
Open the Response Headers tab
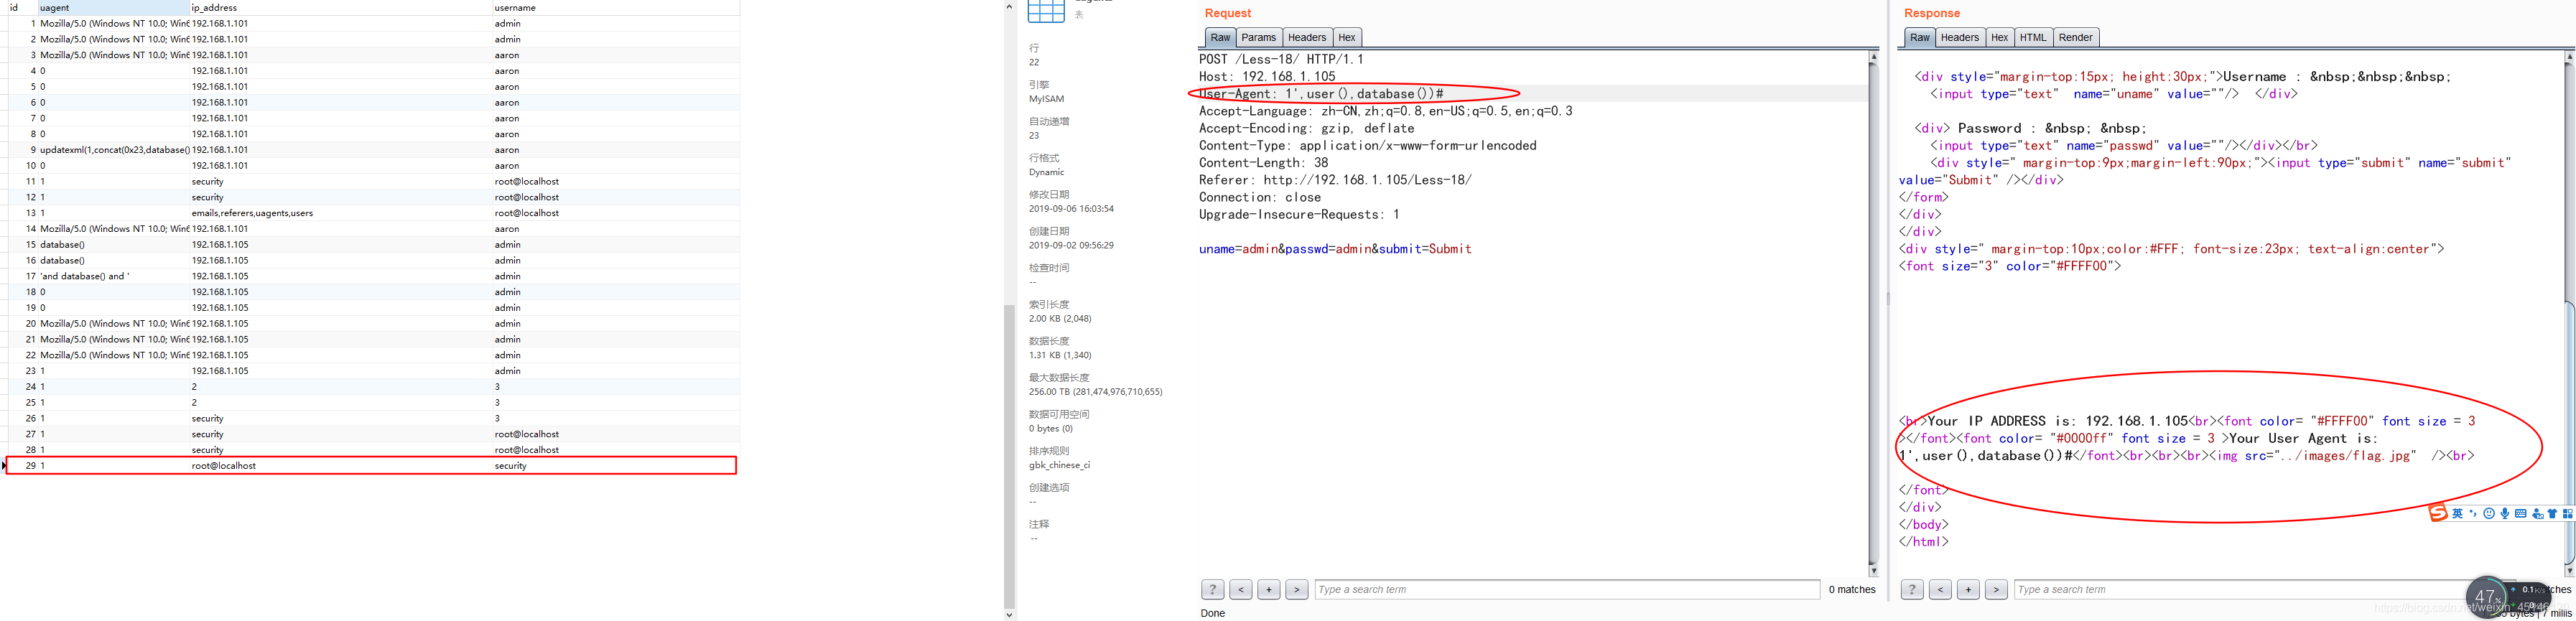[x=1959, y=38]
